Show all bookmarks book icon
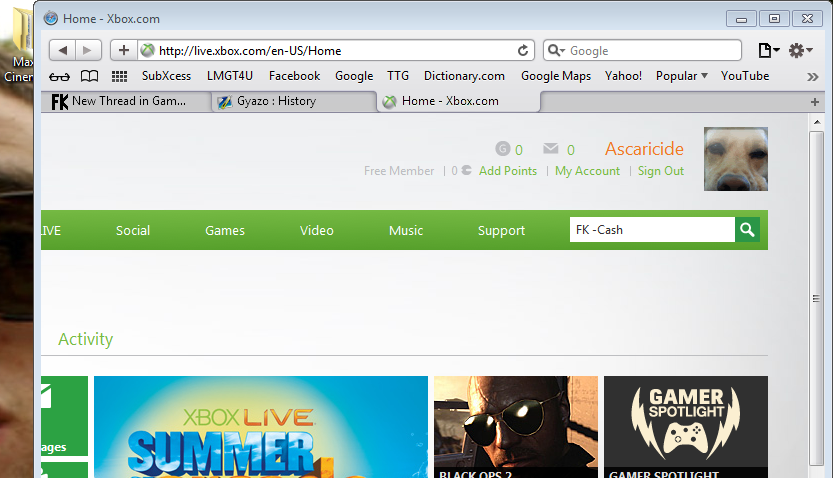The height and width of the screenshot is (478, 833). [x=89, y=76]
